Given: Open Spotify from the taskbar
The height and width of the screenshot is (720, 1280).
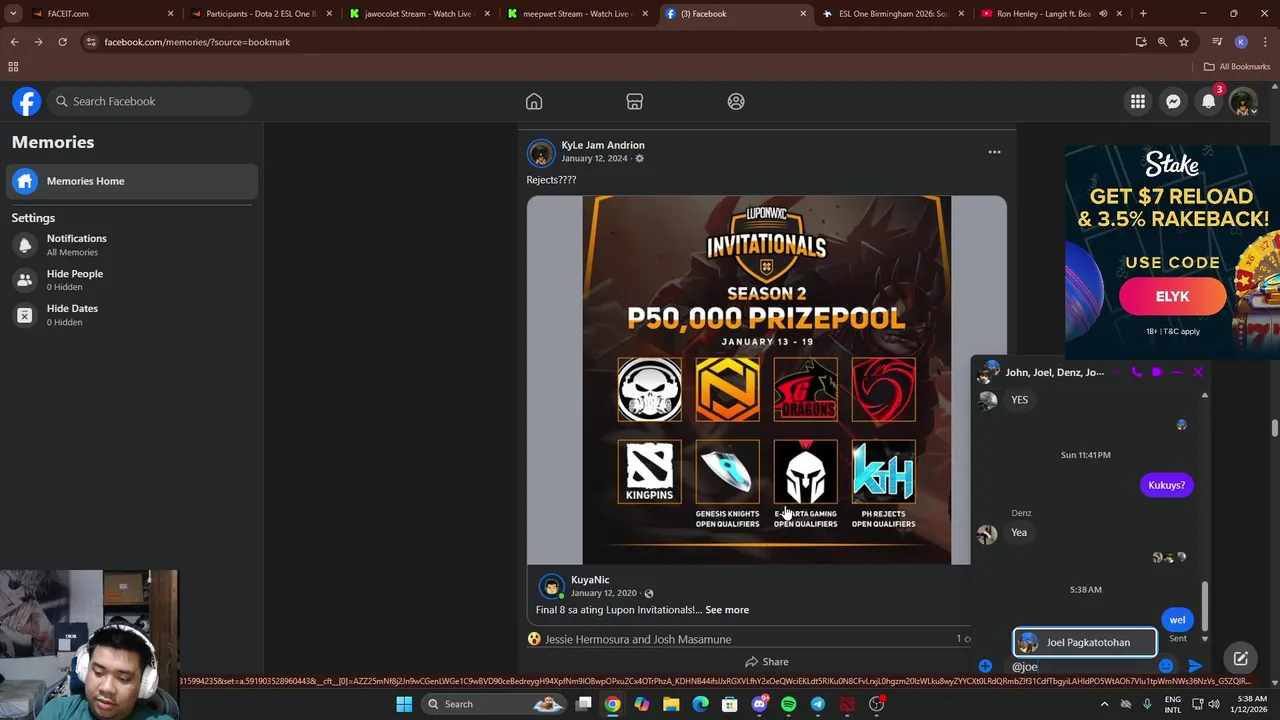Looking at the screenshot, I should (x=788, y=704).
